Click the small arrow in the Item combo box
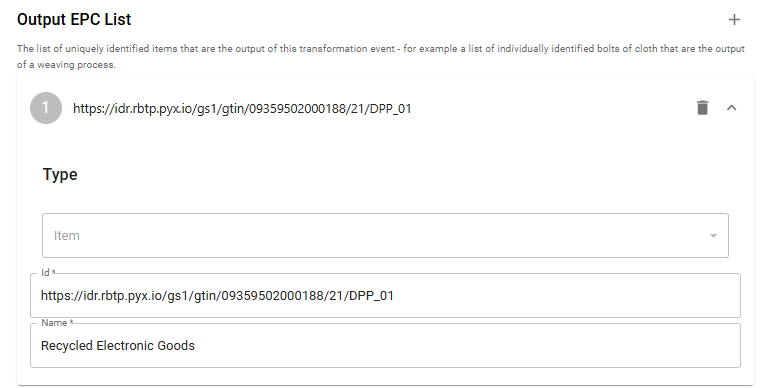The image size is (772, 388). click(x=713, y=236)
